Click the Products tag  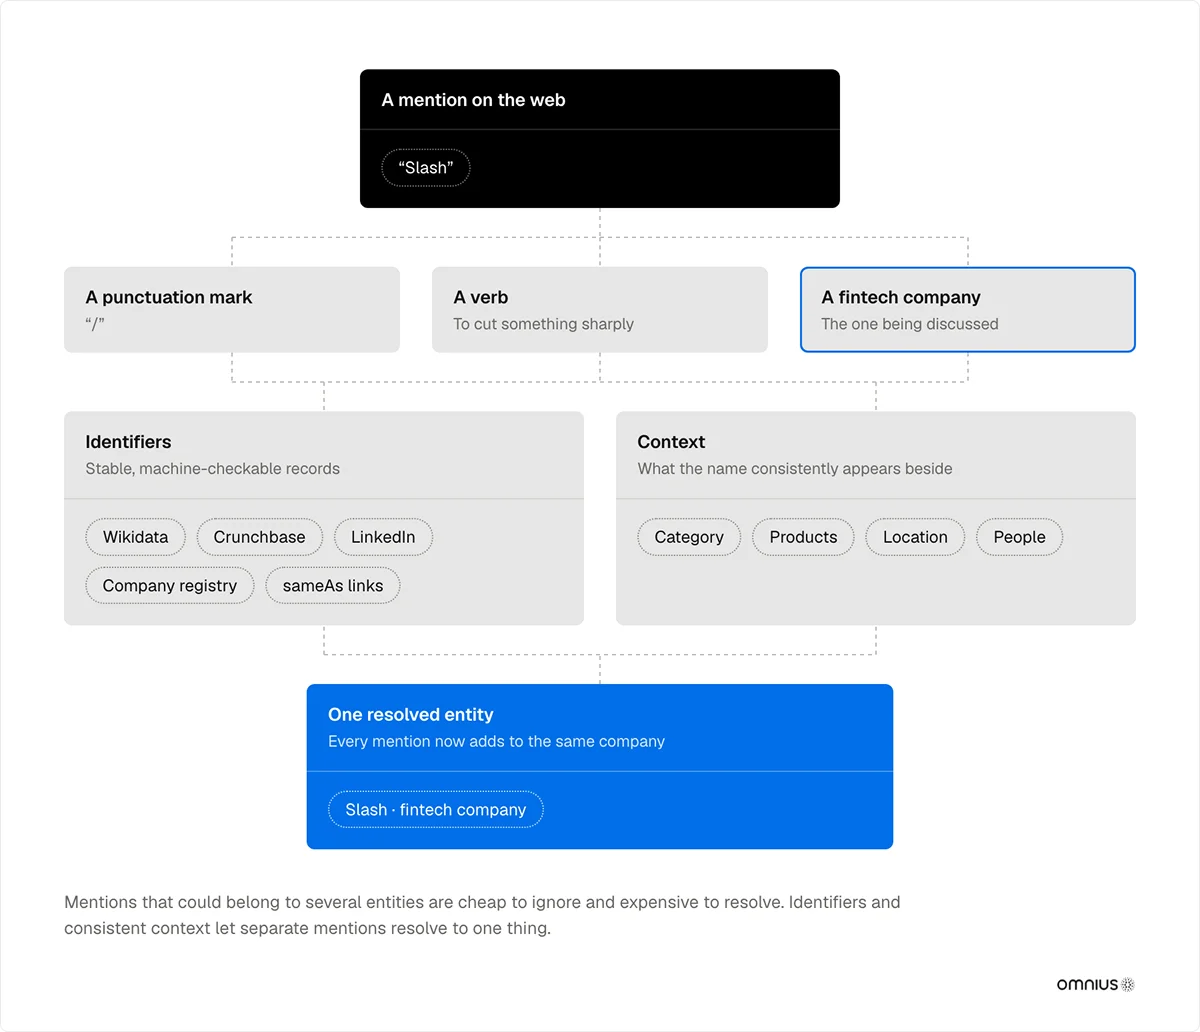tap(804, 537)
